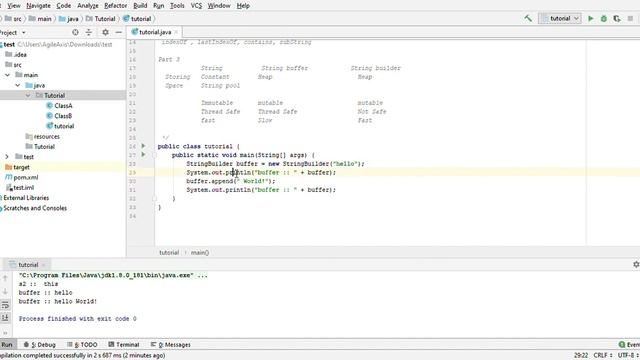Open the 6: TODO tool window
This screenshot has height=360, width=640.
(82, 344)
